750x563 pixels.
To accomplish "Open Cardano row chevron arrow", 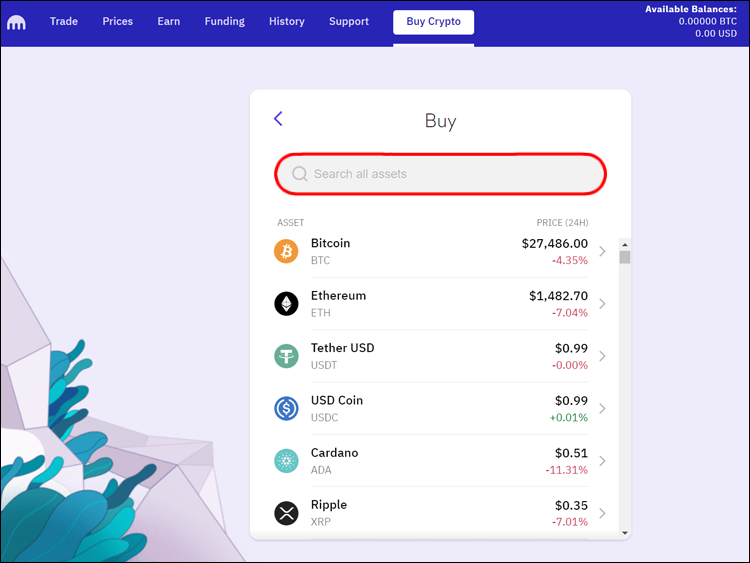I will 602,461.
